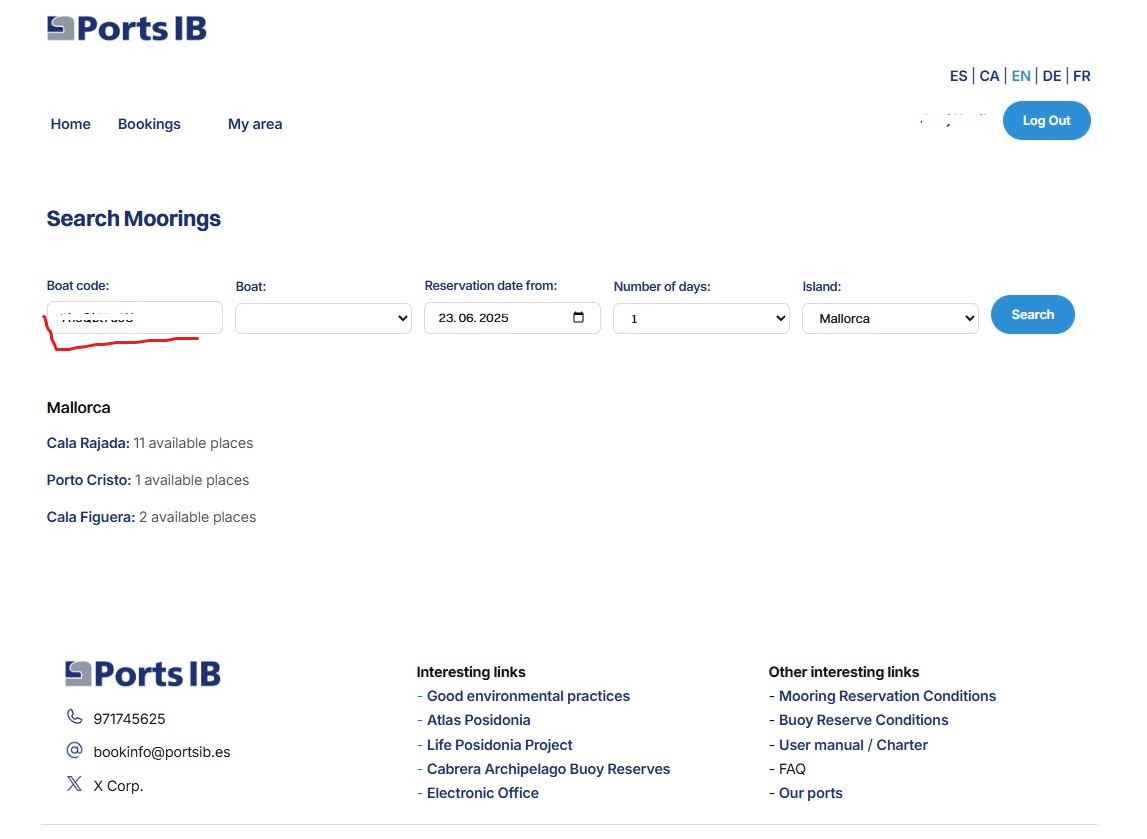Click the X Corp. social icon

point(74,784)
